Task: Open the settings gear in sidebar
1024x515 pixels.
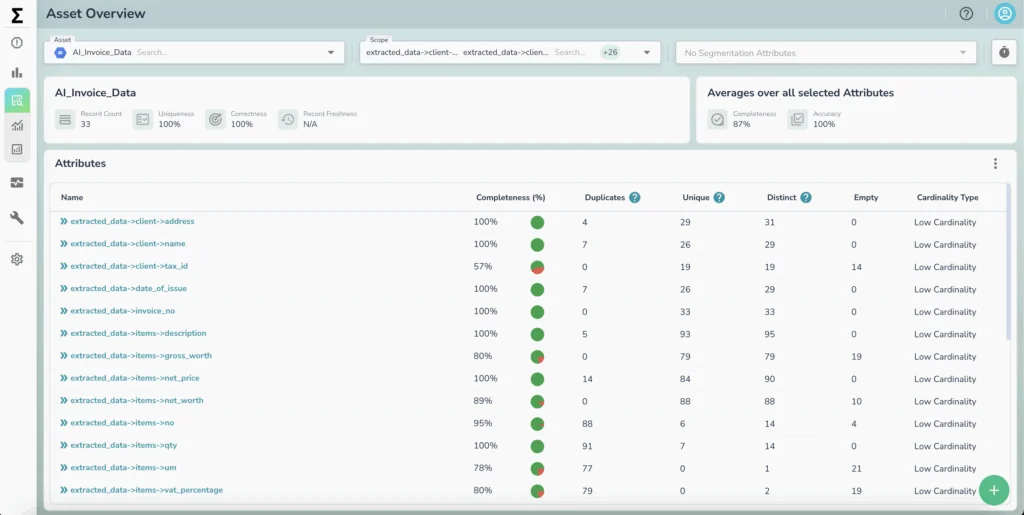Action: coord(17,260)
